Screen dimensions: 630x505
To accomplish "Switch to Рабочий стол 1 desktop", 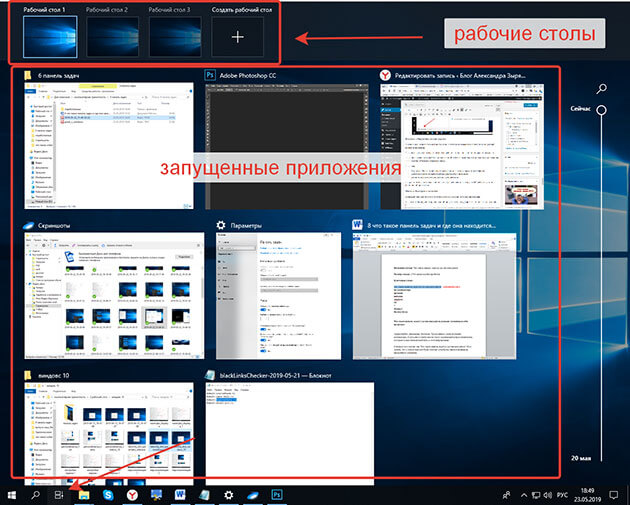I will pyautogui.click(x=50, y=37).
